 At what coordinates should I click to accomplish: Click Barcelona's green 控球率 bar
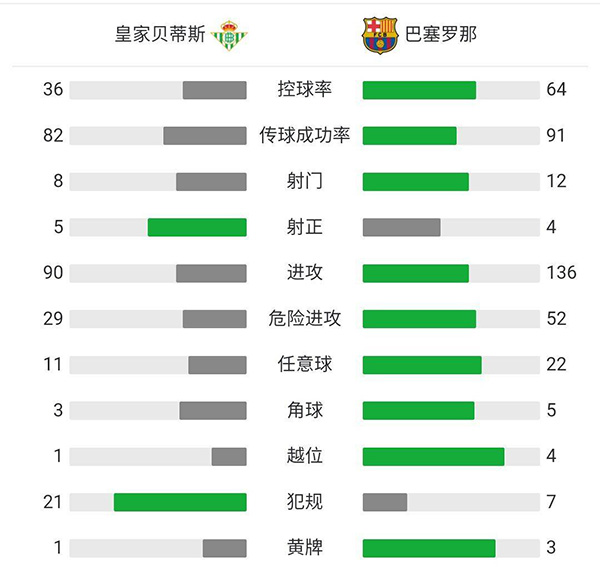click(419, 90)
